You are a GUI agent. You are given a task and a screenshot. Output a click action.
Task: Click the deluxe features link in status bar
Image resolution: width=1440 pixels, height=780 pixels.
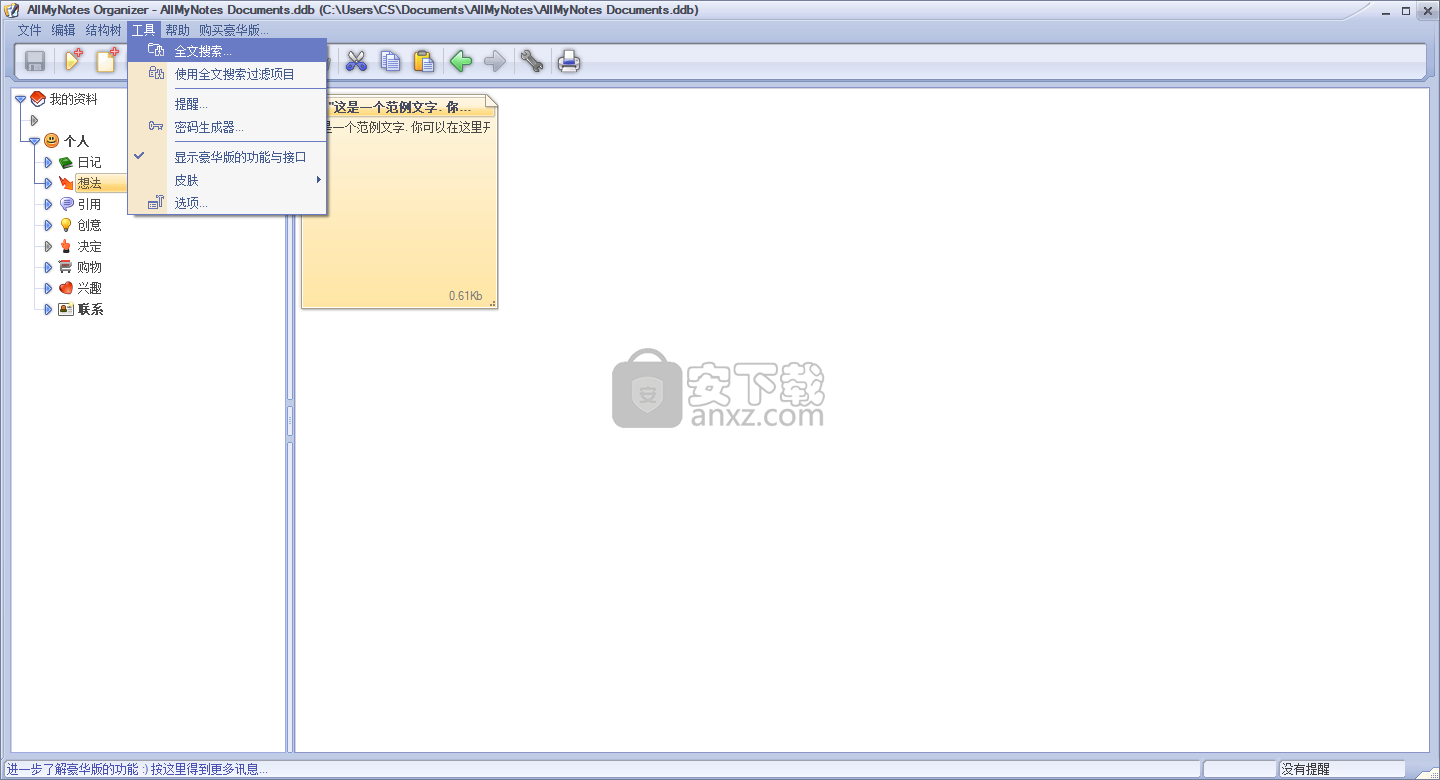tap(137, 769)
